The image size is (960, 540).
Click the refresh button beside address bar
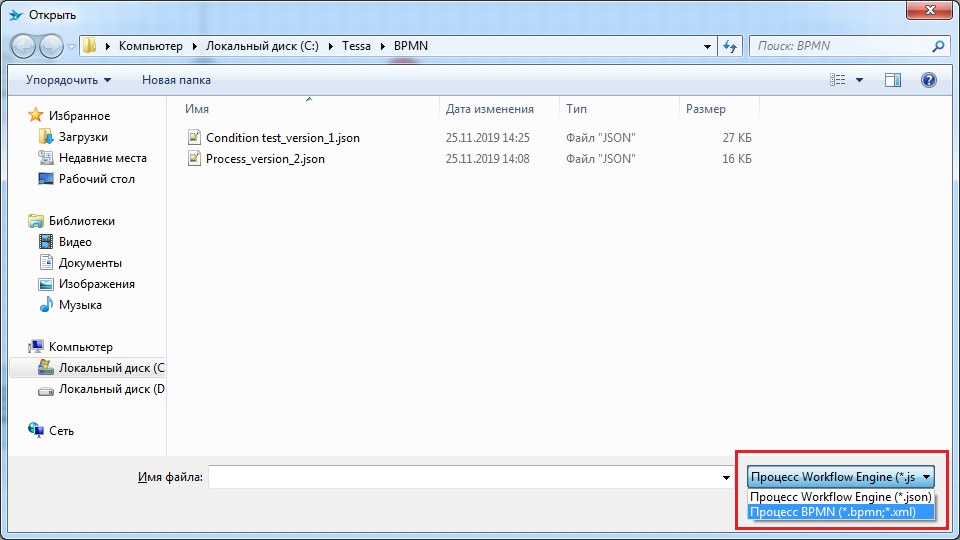click(x=730, y=46)
